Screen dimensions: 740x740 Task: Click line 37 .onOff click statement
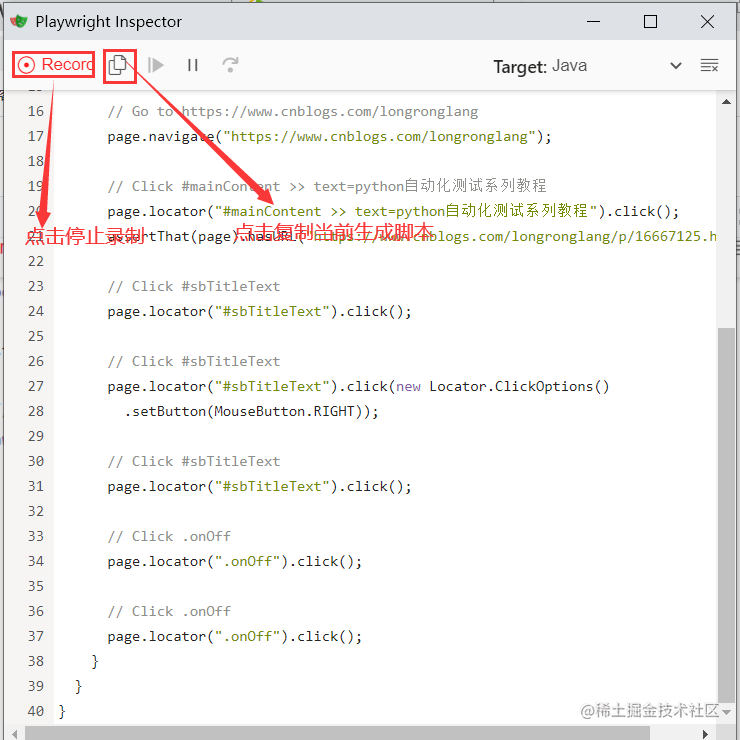point(235,636)
